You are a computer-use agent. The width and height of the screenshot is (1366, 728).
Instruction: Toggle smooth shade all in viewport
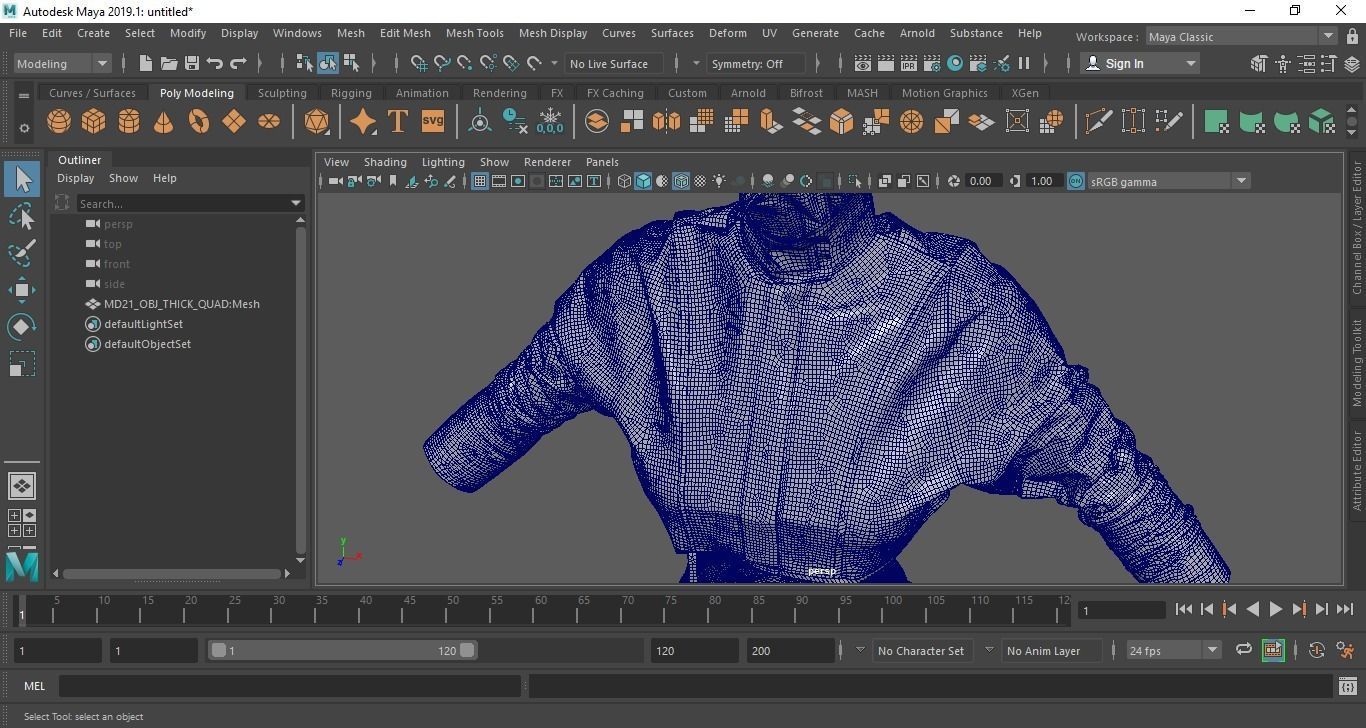(x=643, y=181)
